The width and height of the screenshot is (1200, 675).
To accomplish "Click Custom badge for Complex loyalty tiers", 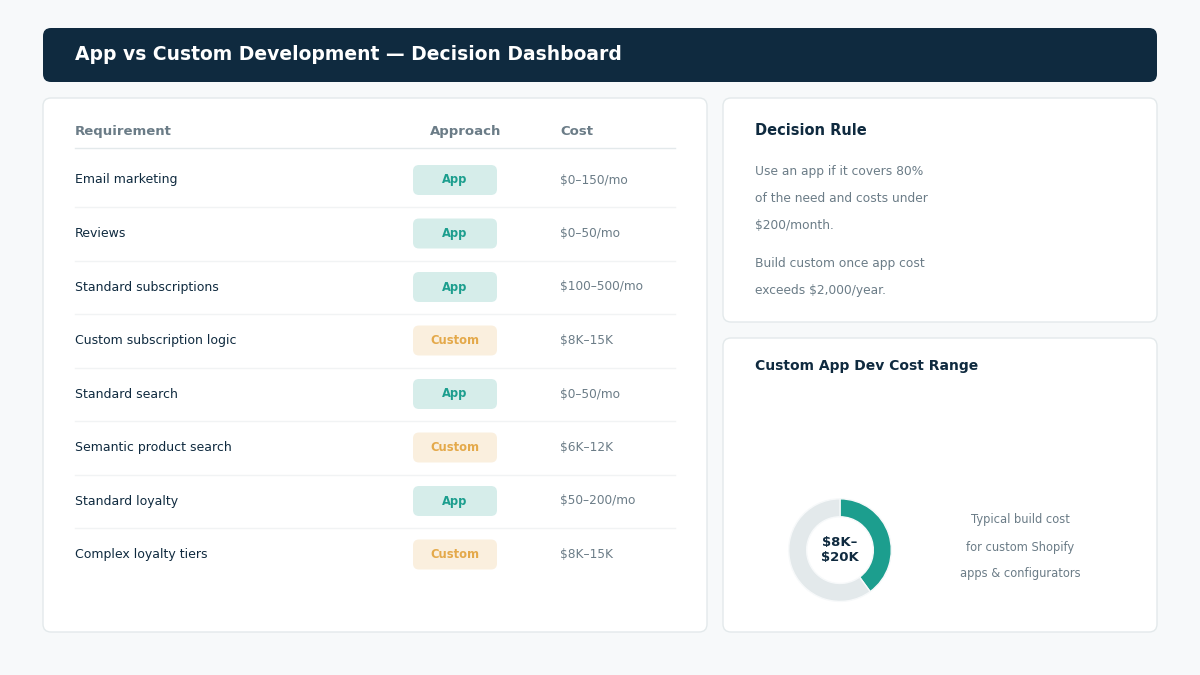I will 455,554.
